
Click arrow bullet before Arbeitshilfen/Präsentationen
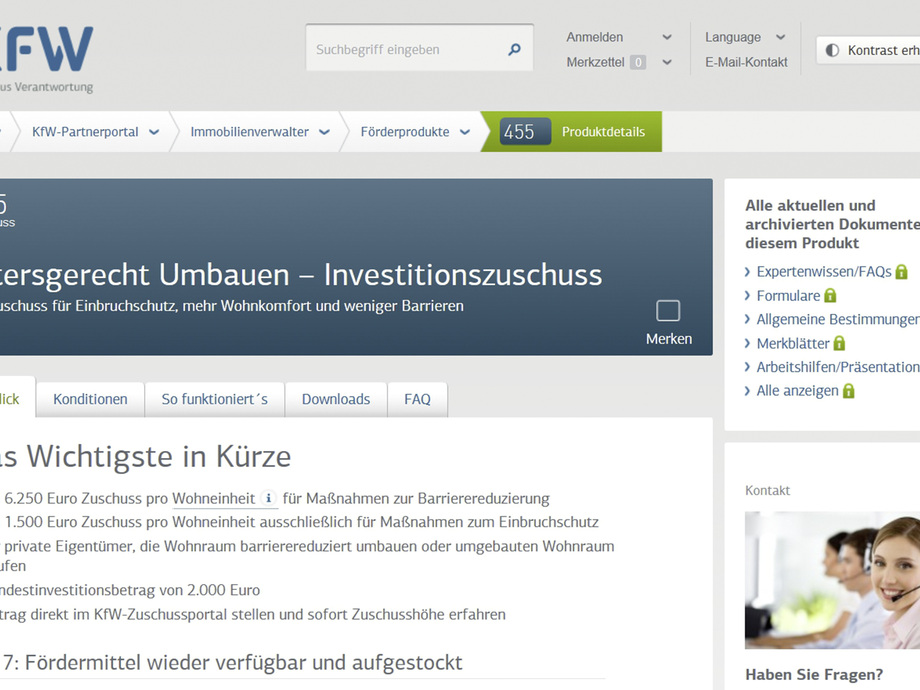point(748,367)
